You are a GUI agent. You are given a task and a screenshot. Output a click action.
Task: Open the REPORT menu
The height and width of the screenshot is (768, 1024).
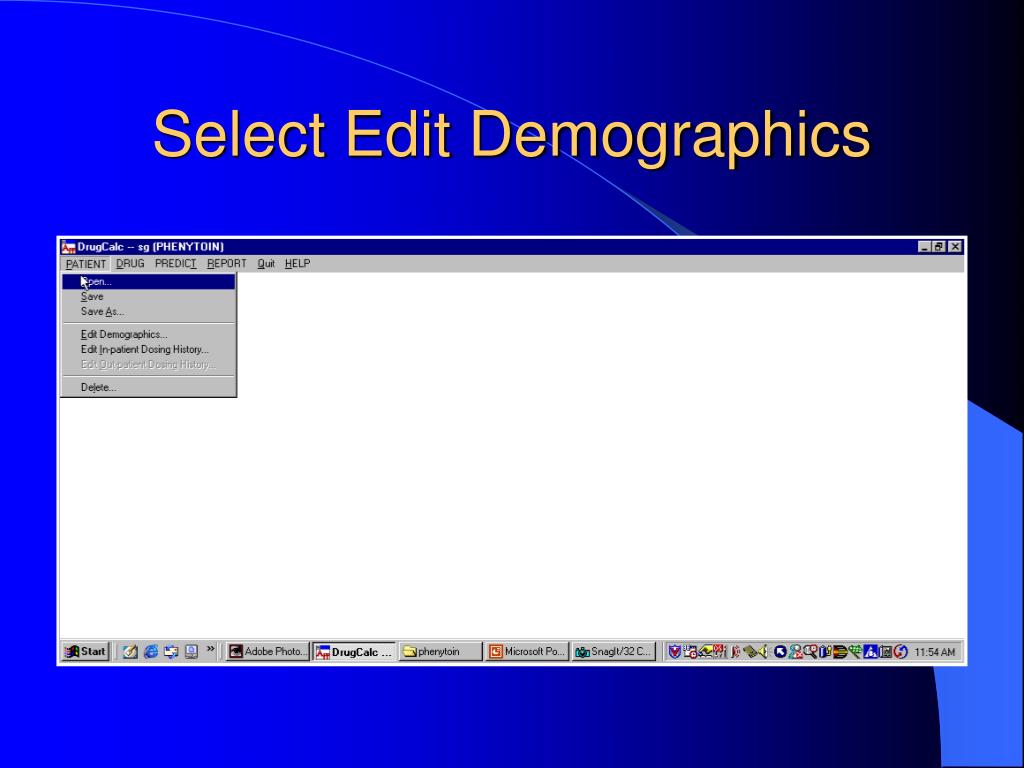(x=226, y=263)
